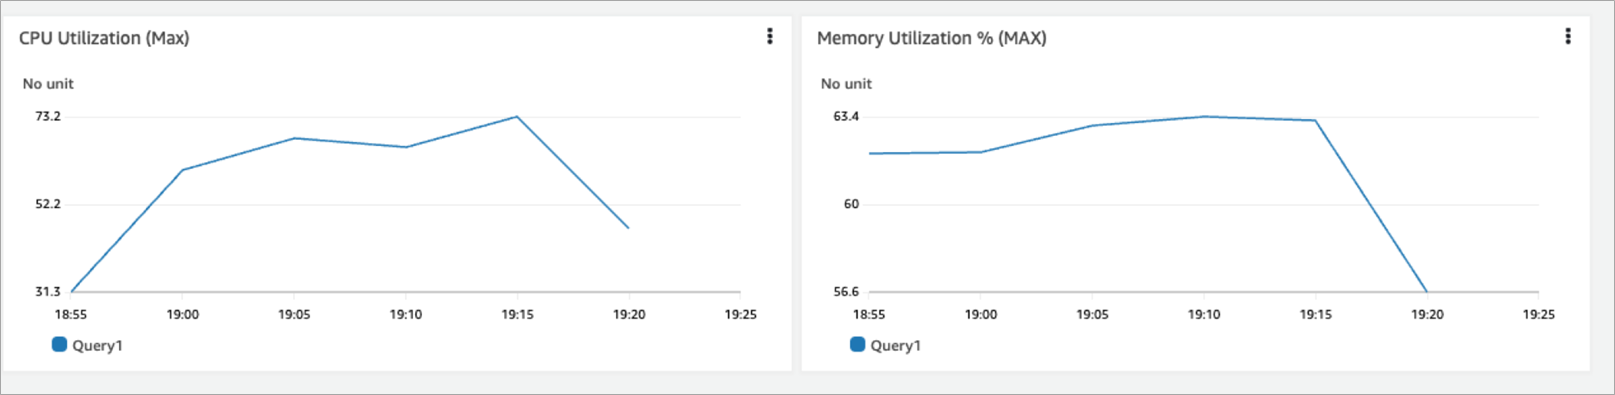The image size is (1615, 395).
Task: Click the 19:00 tick on CPU chart axis
Action: [x=182, y=314]
